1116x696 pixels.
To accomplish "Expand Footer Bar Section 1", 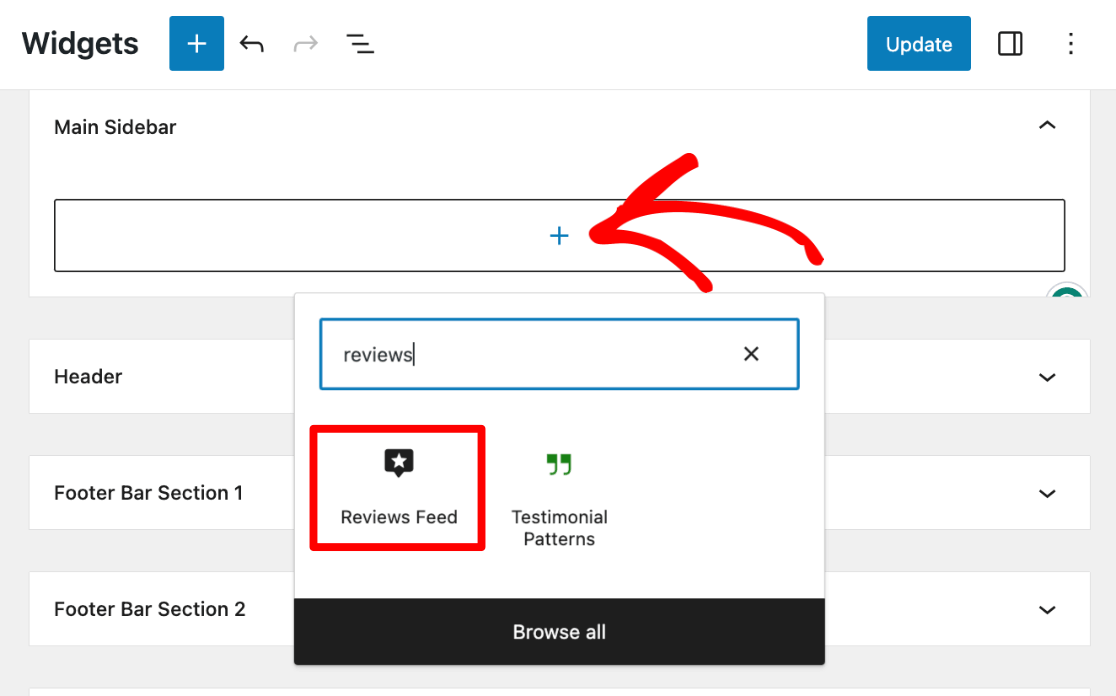I will 1047,493.
